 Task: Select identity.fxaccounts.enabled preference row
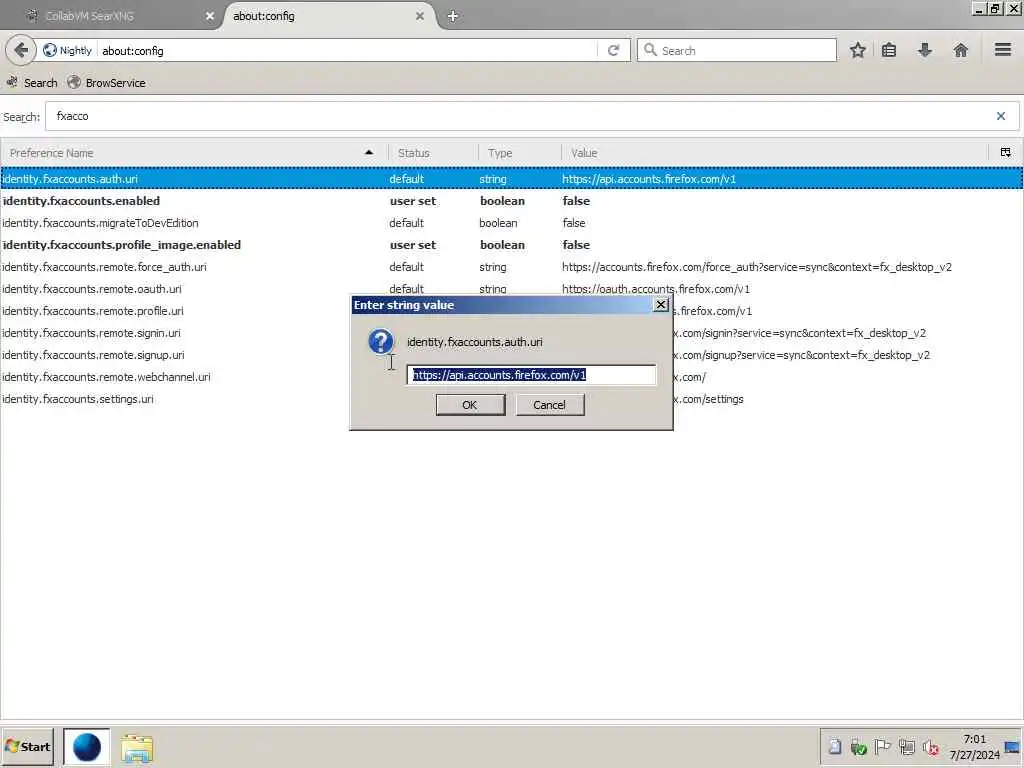click(x=511, y=200)
